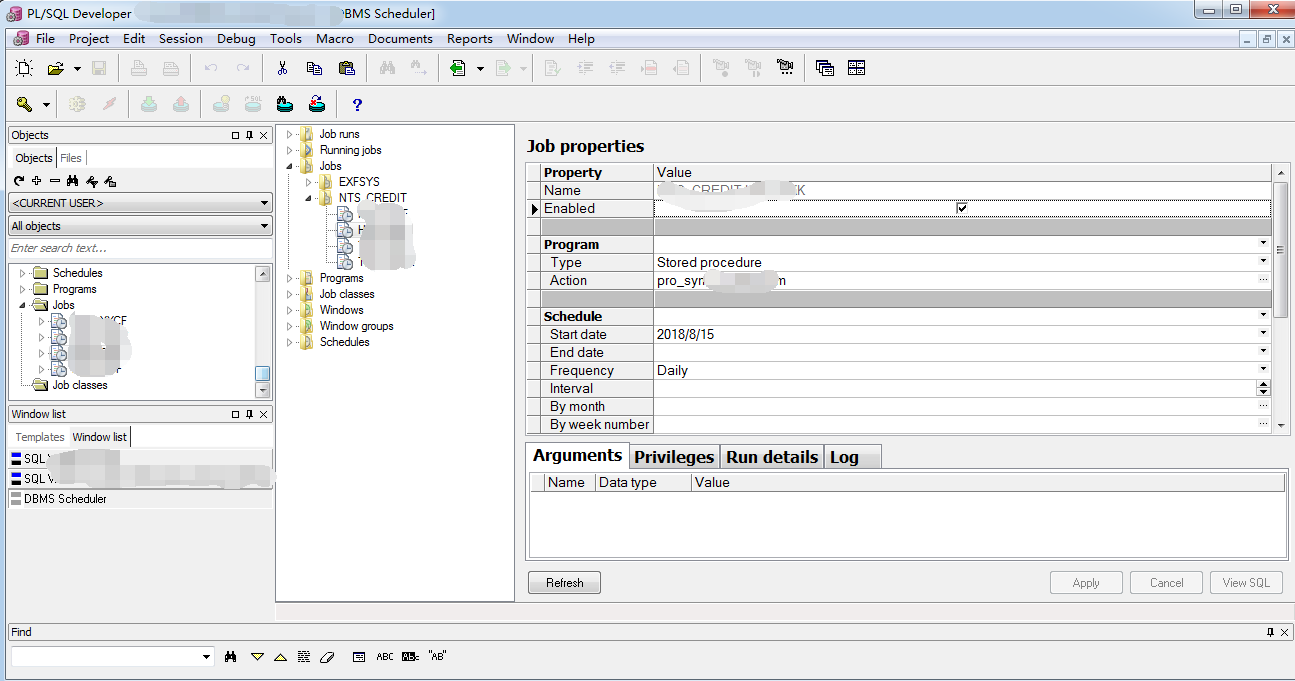Click the minus icon in Objects toolbar

(55, 181)
